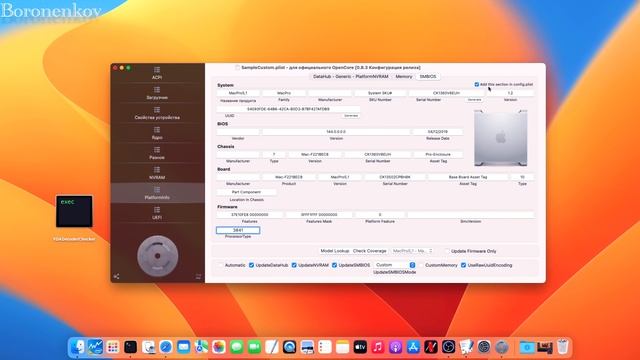
Task: Open Safari from the dock
Action: pyautogui.click(x=166, y=347)
